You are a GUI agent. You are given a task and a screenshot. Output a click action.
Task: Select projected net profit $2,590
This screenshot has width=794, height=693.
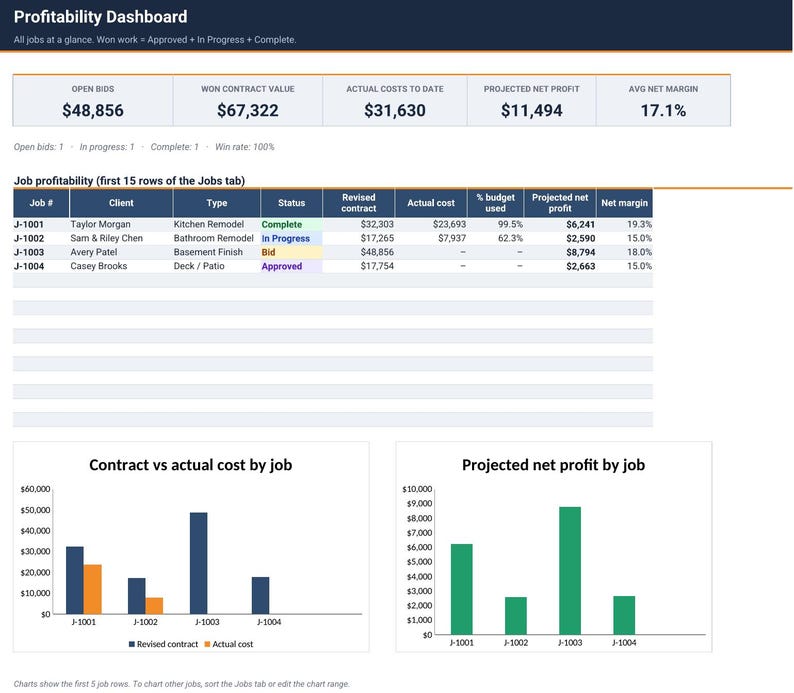(x=580, y=238)
